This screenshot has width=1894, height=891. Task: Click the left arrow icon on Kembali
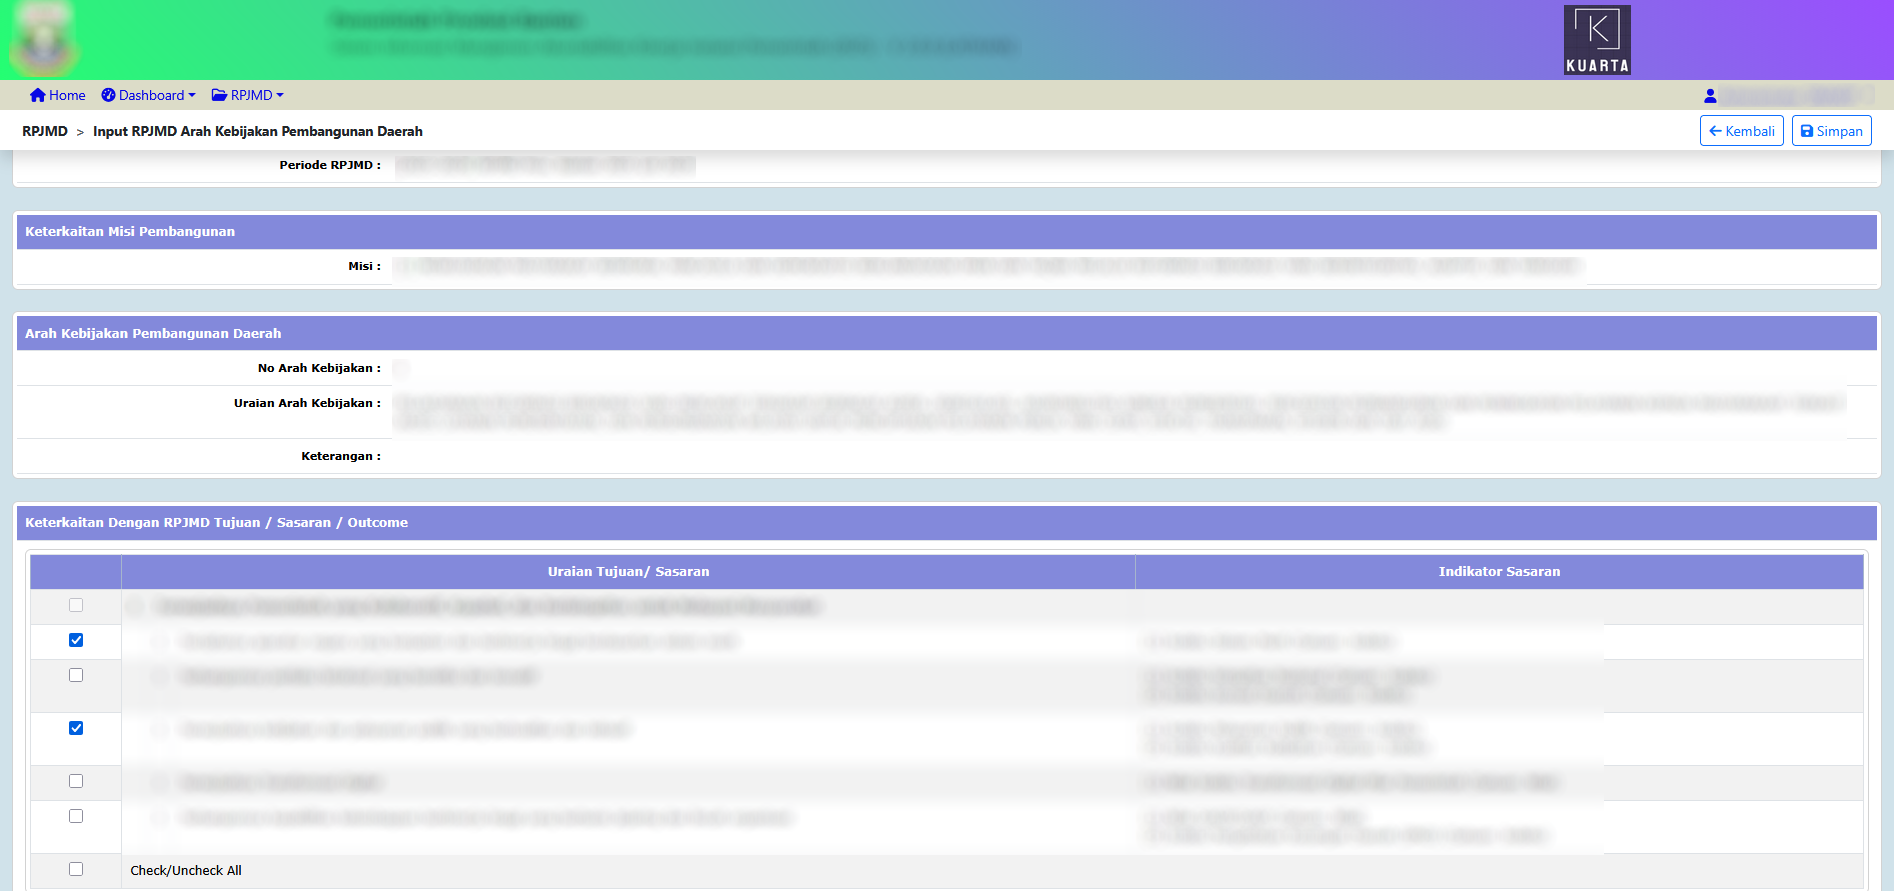click(x=1715, y=131)
